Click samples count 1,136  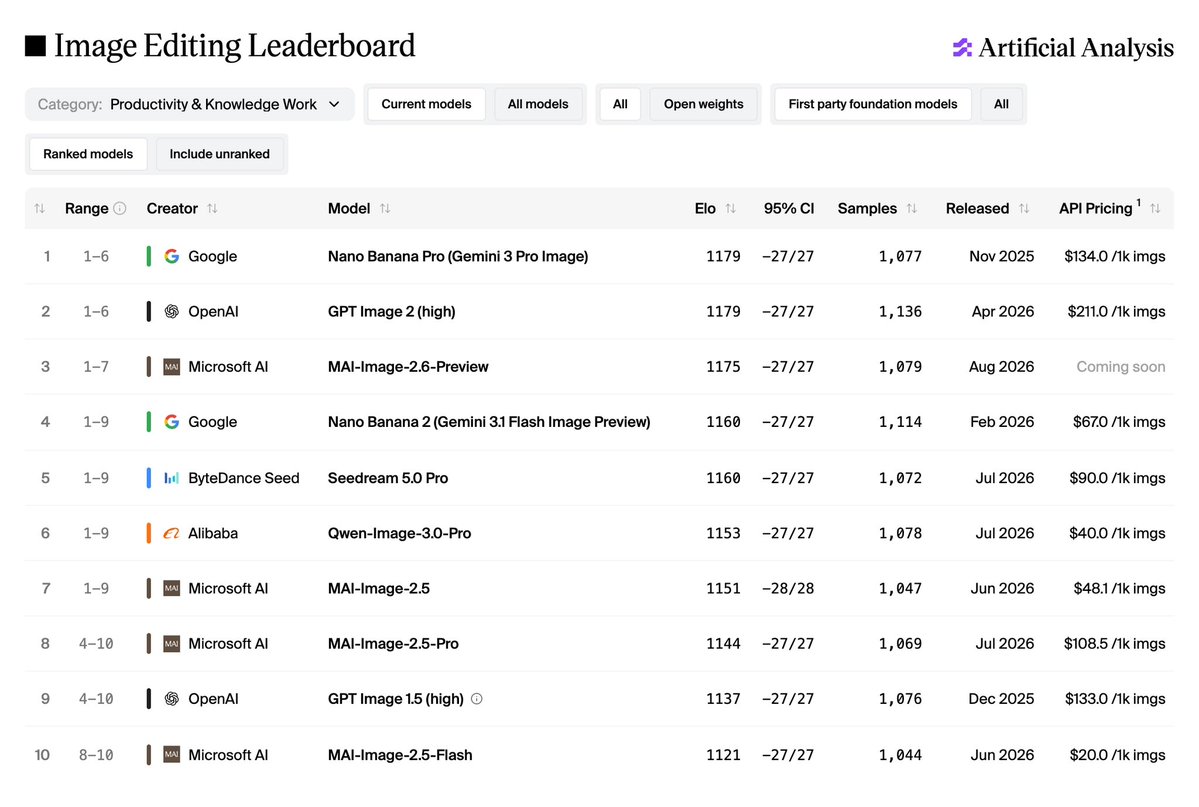pyautogui.click(x=900, y=311)
